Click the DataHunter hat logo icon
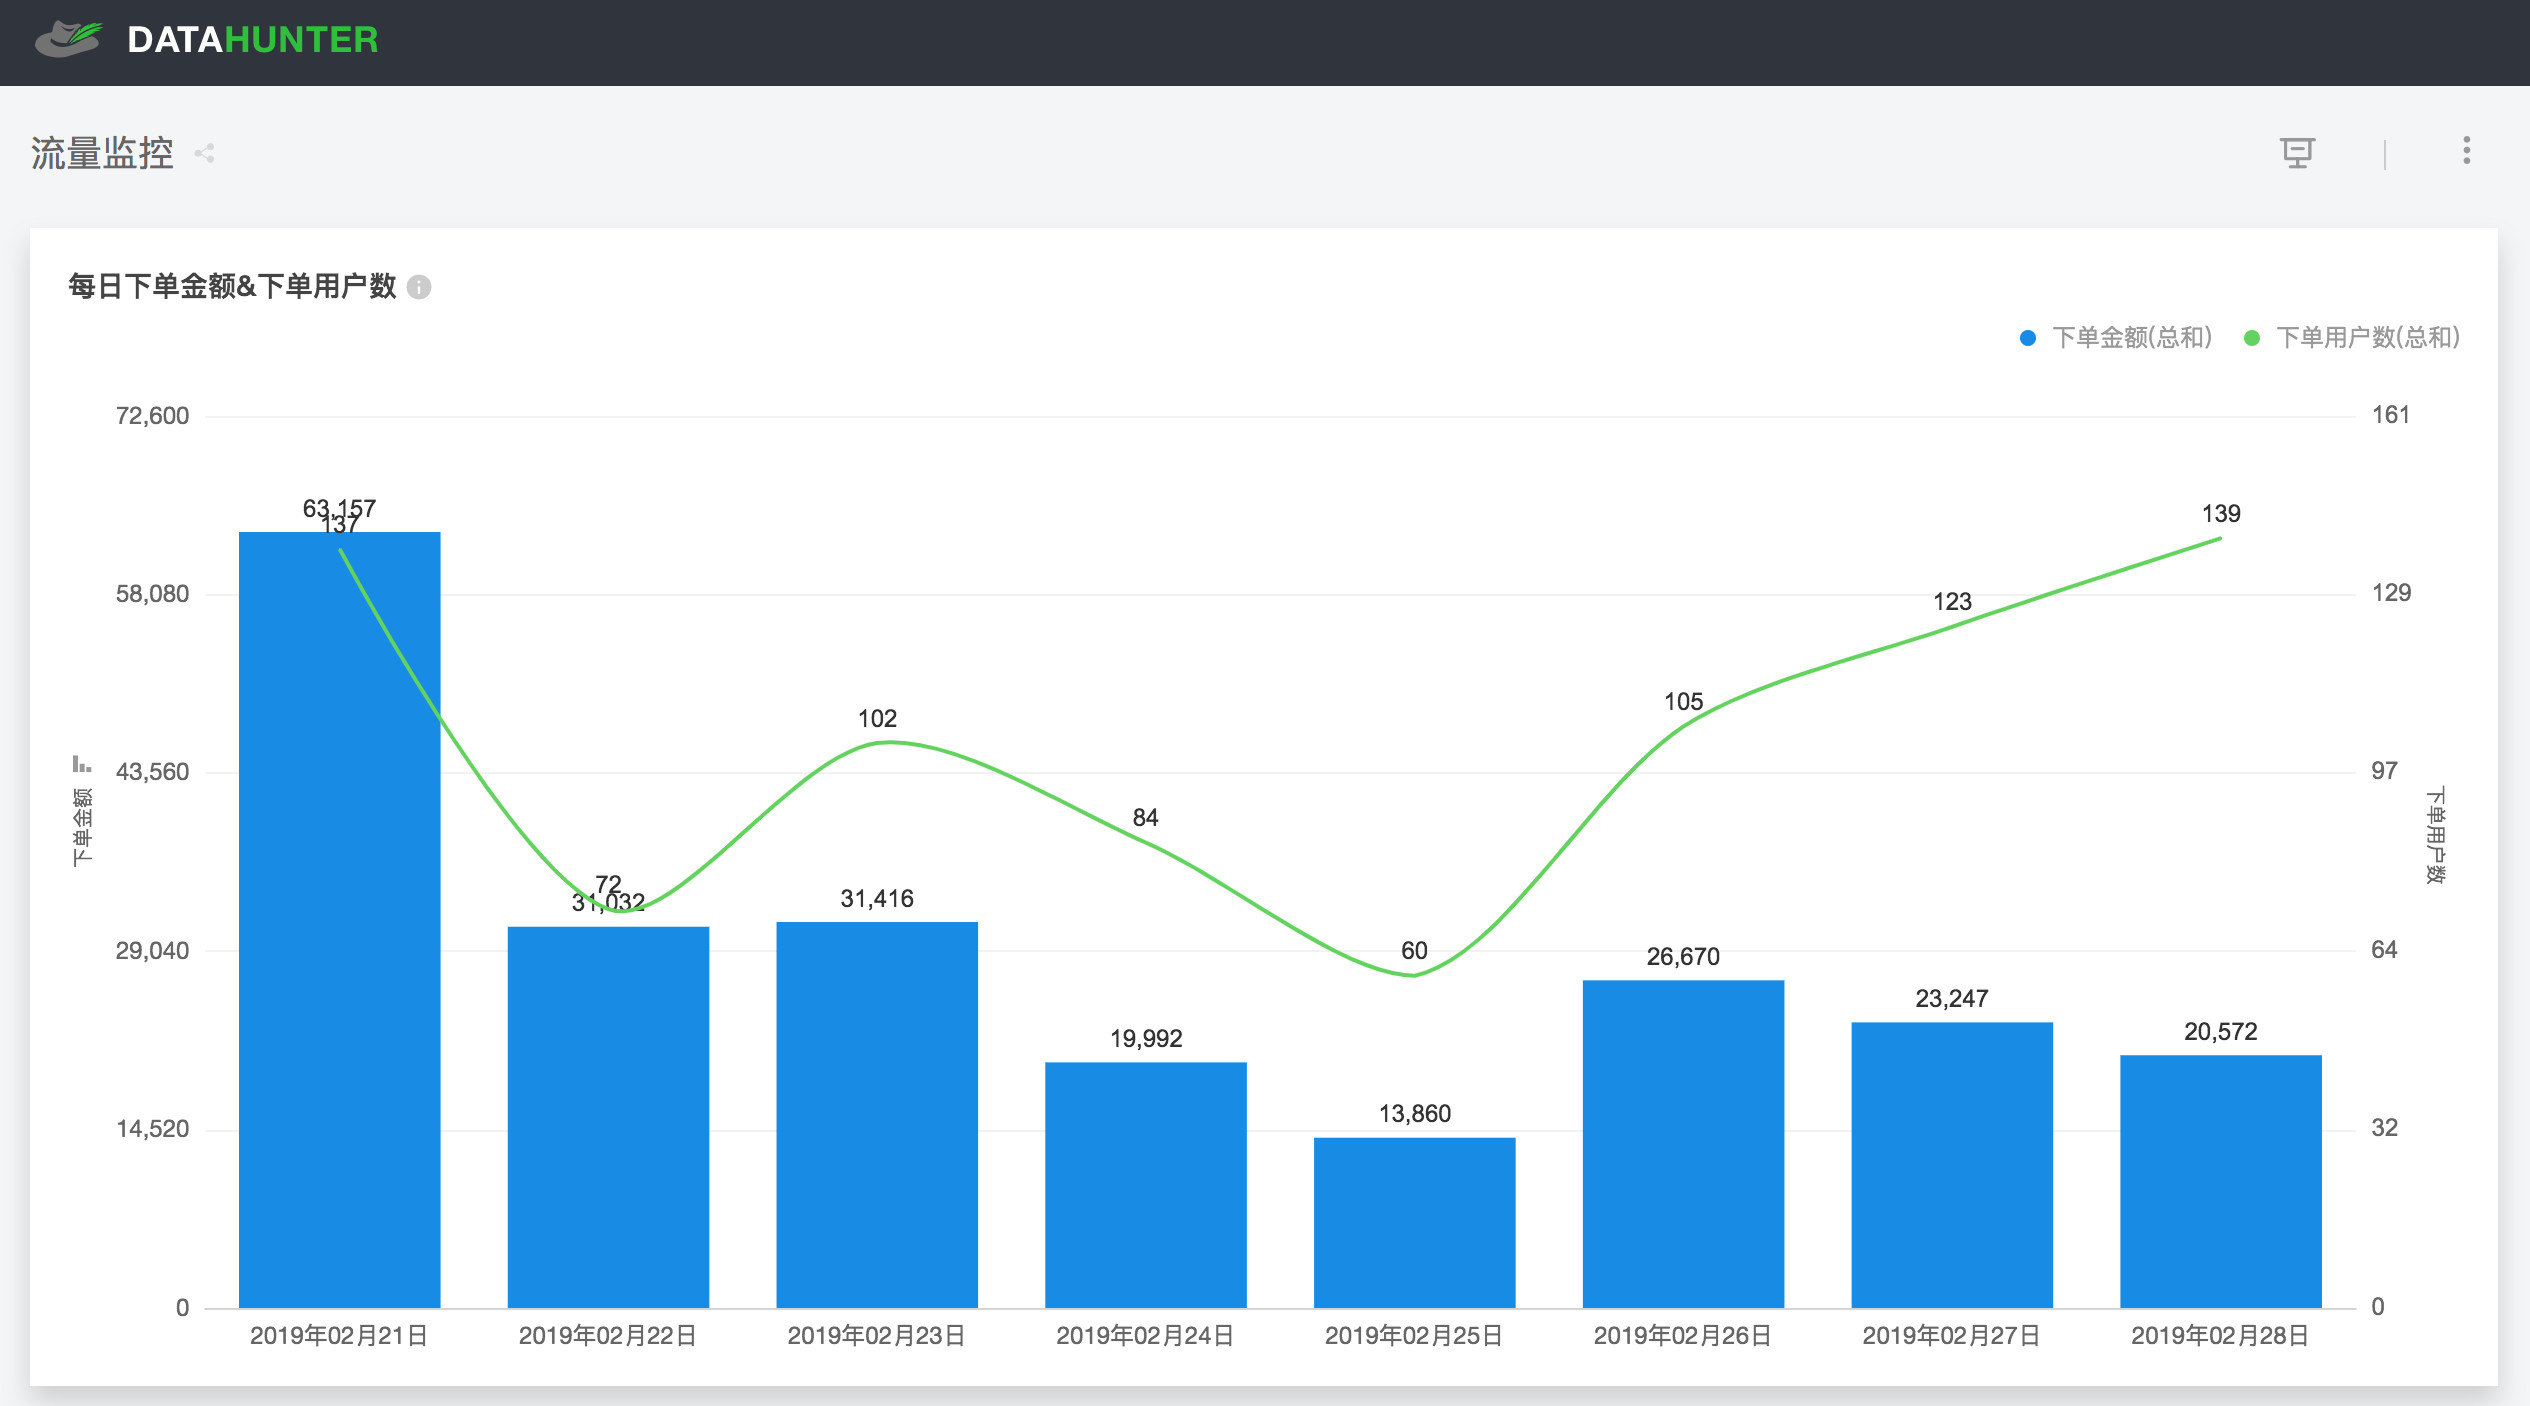The image size is (2530, 1406). [68, 39]
